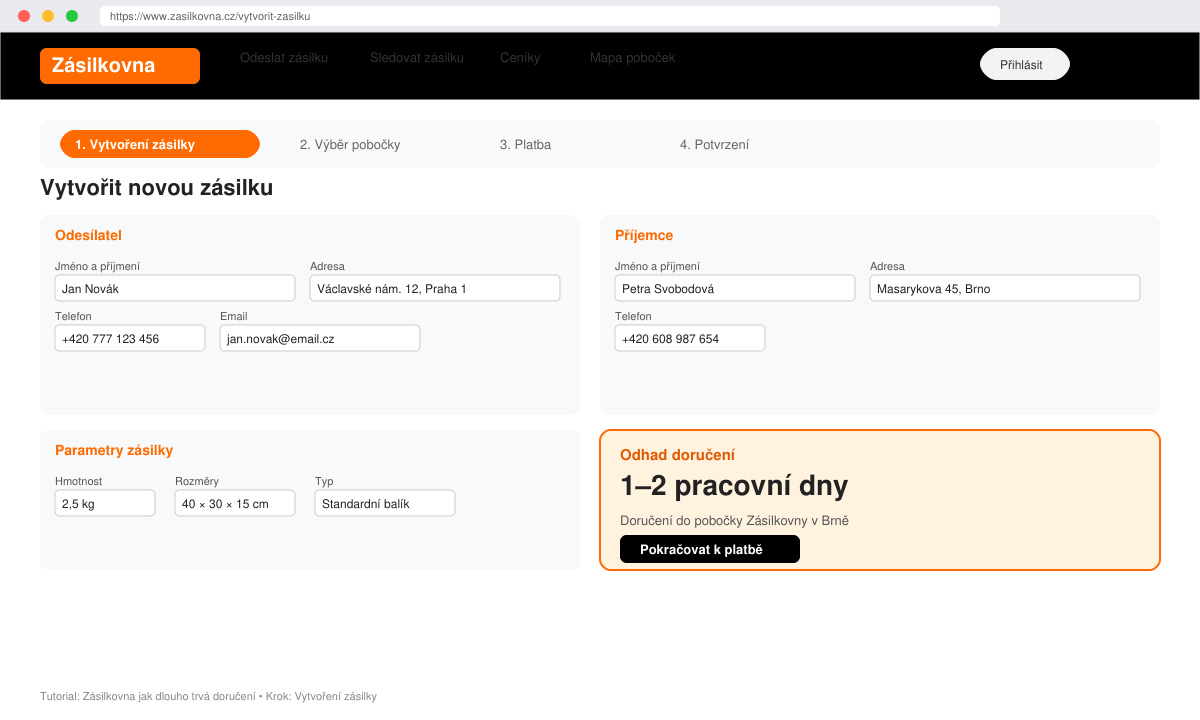Click the Hmotnost field with 2,5 kg
1200x720 pixels.
pyautogui.click(x=105, y=503)
